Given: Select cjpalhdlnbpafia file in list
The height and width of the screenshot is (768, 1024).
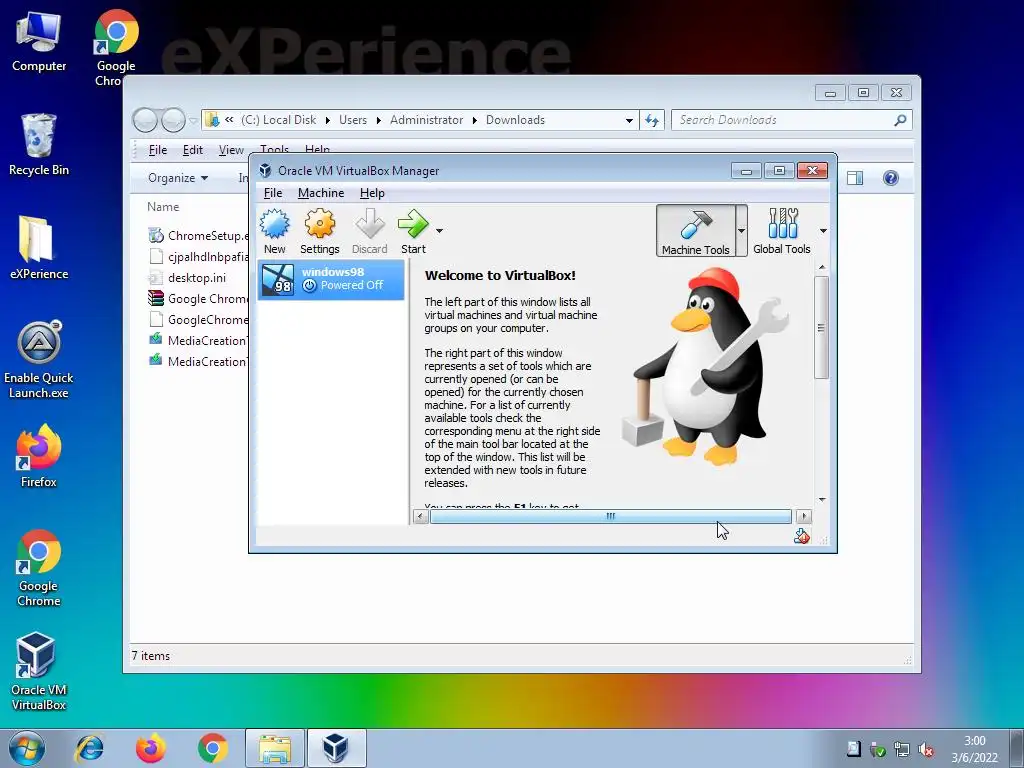Looking at the screenshot, I should pos(199,257).
